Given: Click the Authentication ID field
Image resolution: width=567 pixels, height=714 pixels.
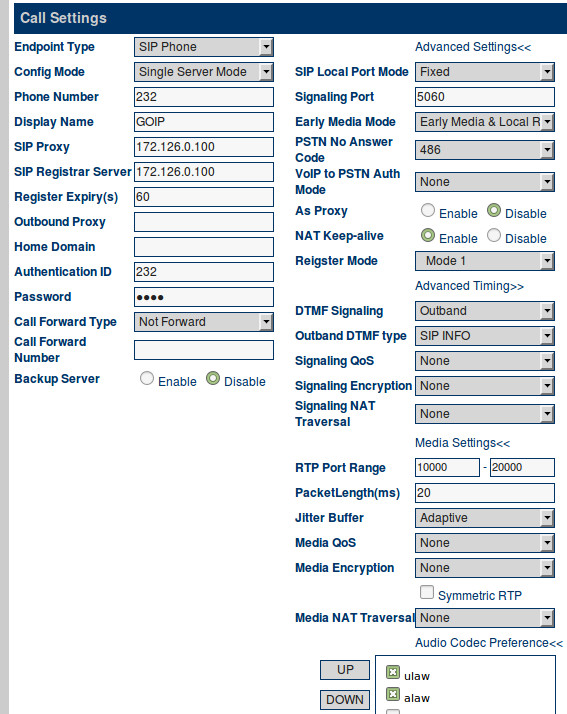Looking at the screenshot, I should click(x=204, y=272).
